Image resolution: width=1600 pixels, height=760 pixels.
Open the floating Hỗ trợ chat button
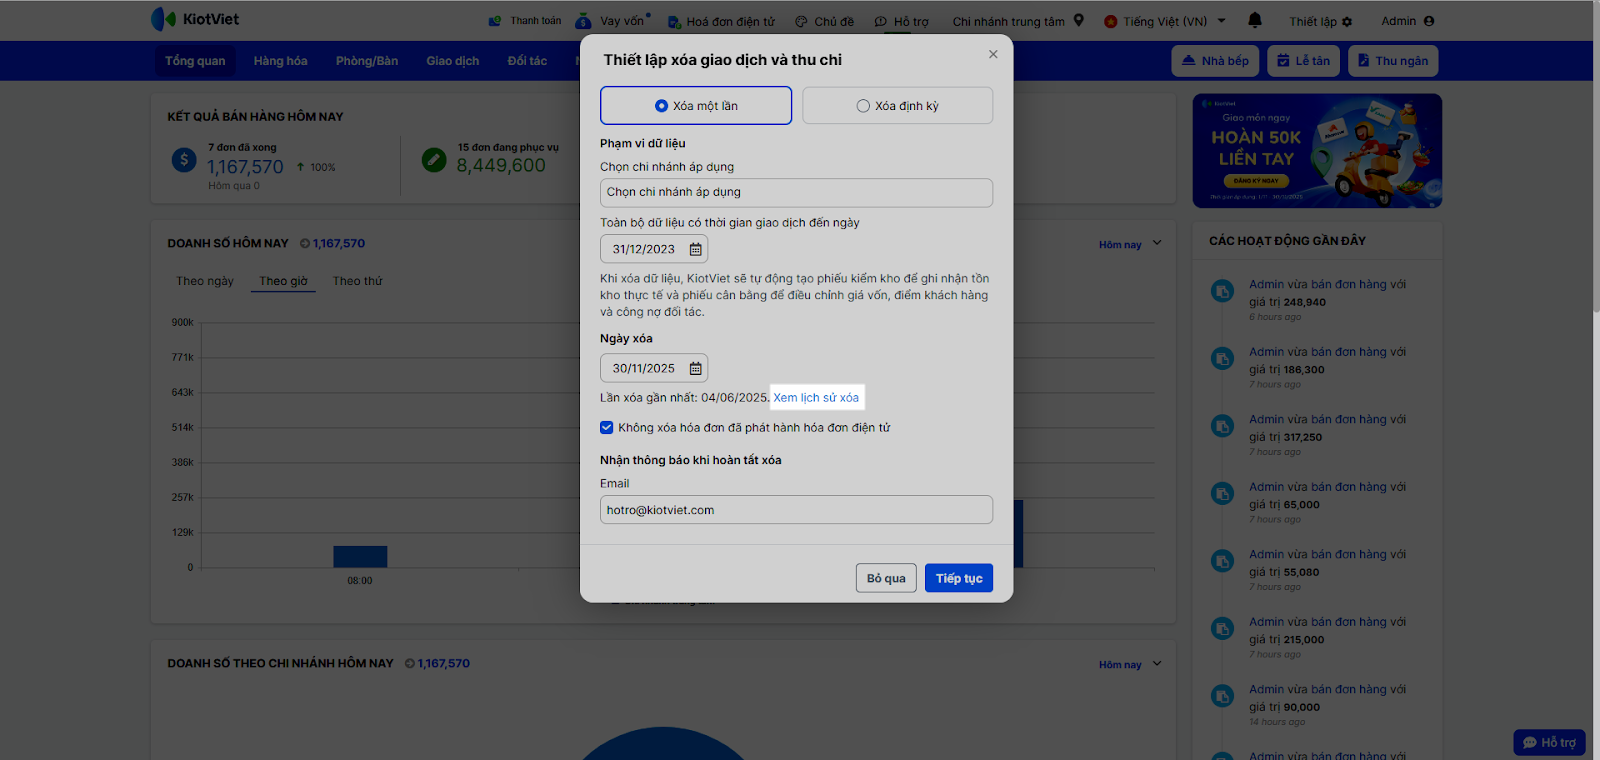click(1549, 742)
